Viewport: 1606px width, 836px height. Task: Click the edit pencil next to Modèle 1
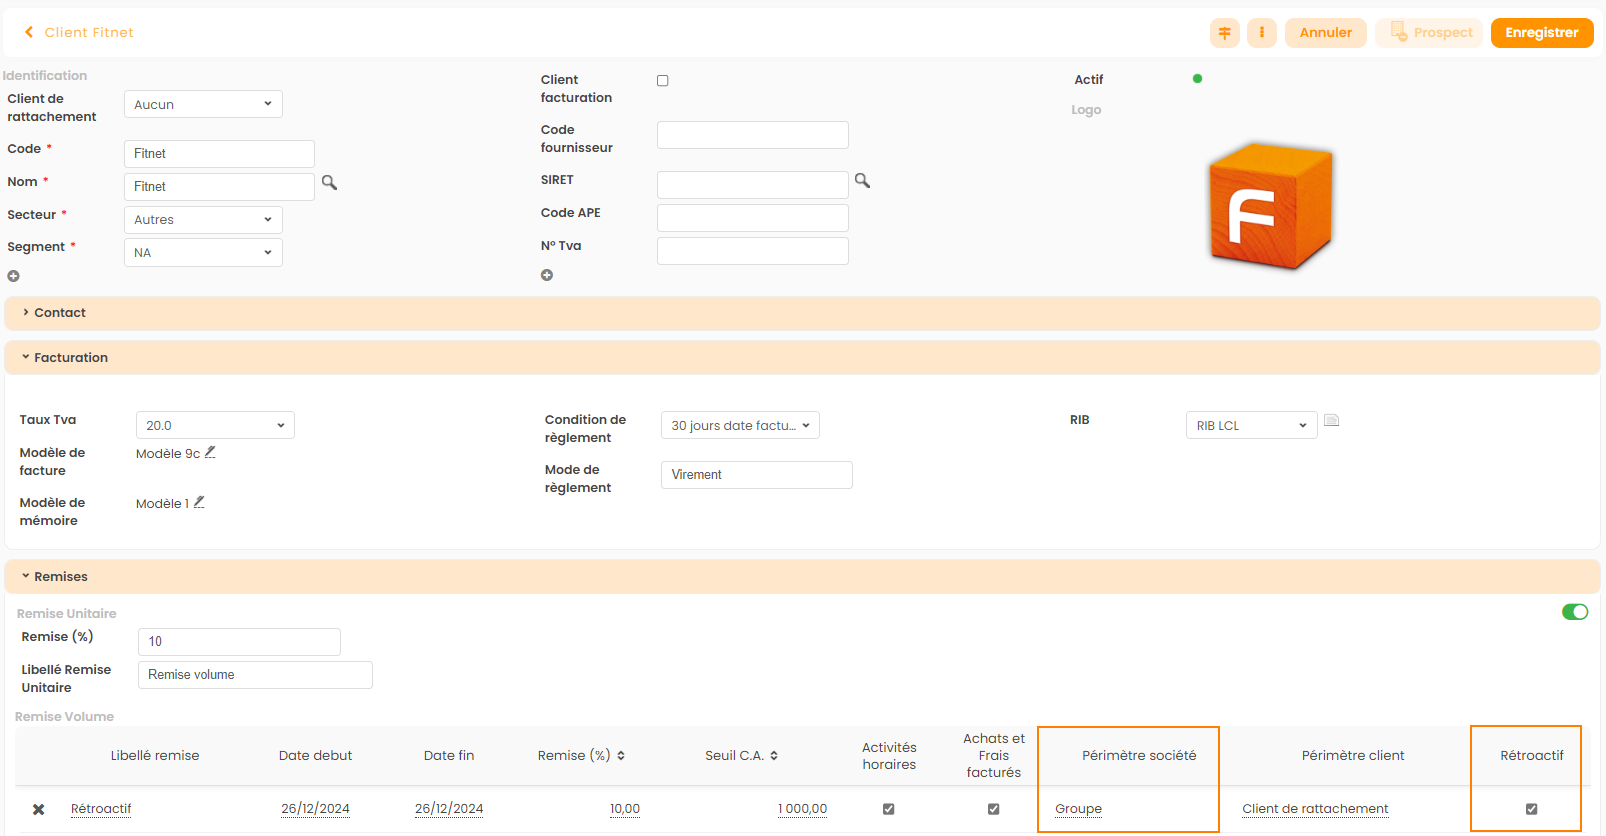click(199, 503)
